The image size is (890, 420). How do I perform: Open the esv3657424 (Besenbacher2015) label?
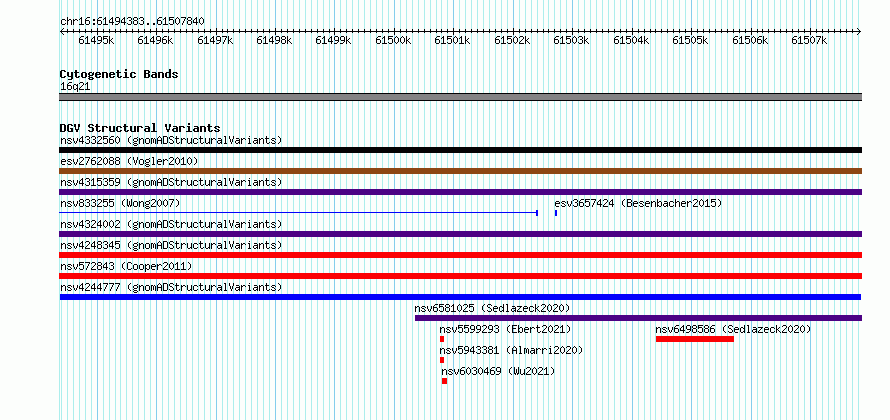click(x=638, y=203)
